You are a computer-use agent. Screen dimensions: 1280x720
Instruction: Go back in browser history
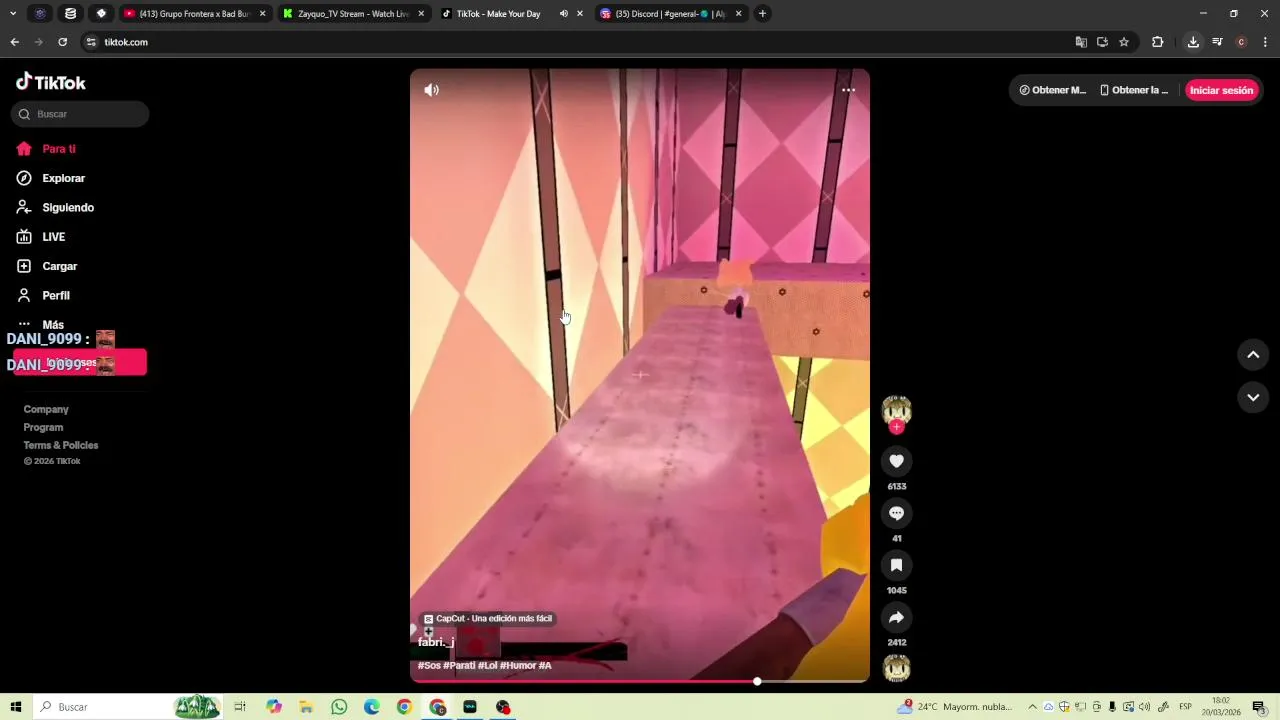(x=14, y=42)
